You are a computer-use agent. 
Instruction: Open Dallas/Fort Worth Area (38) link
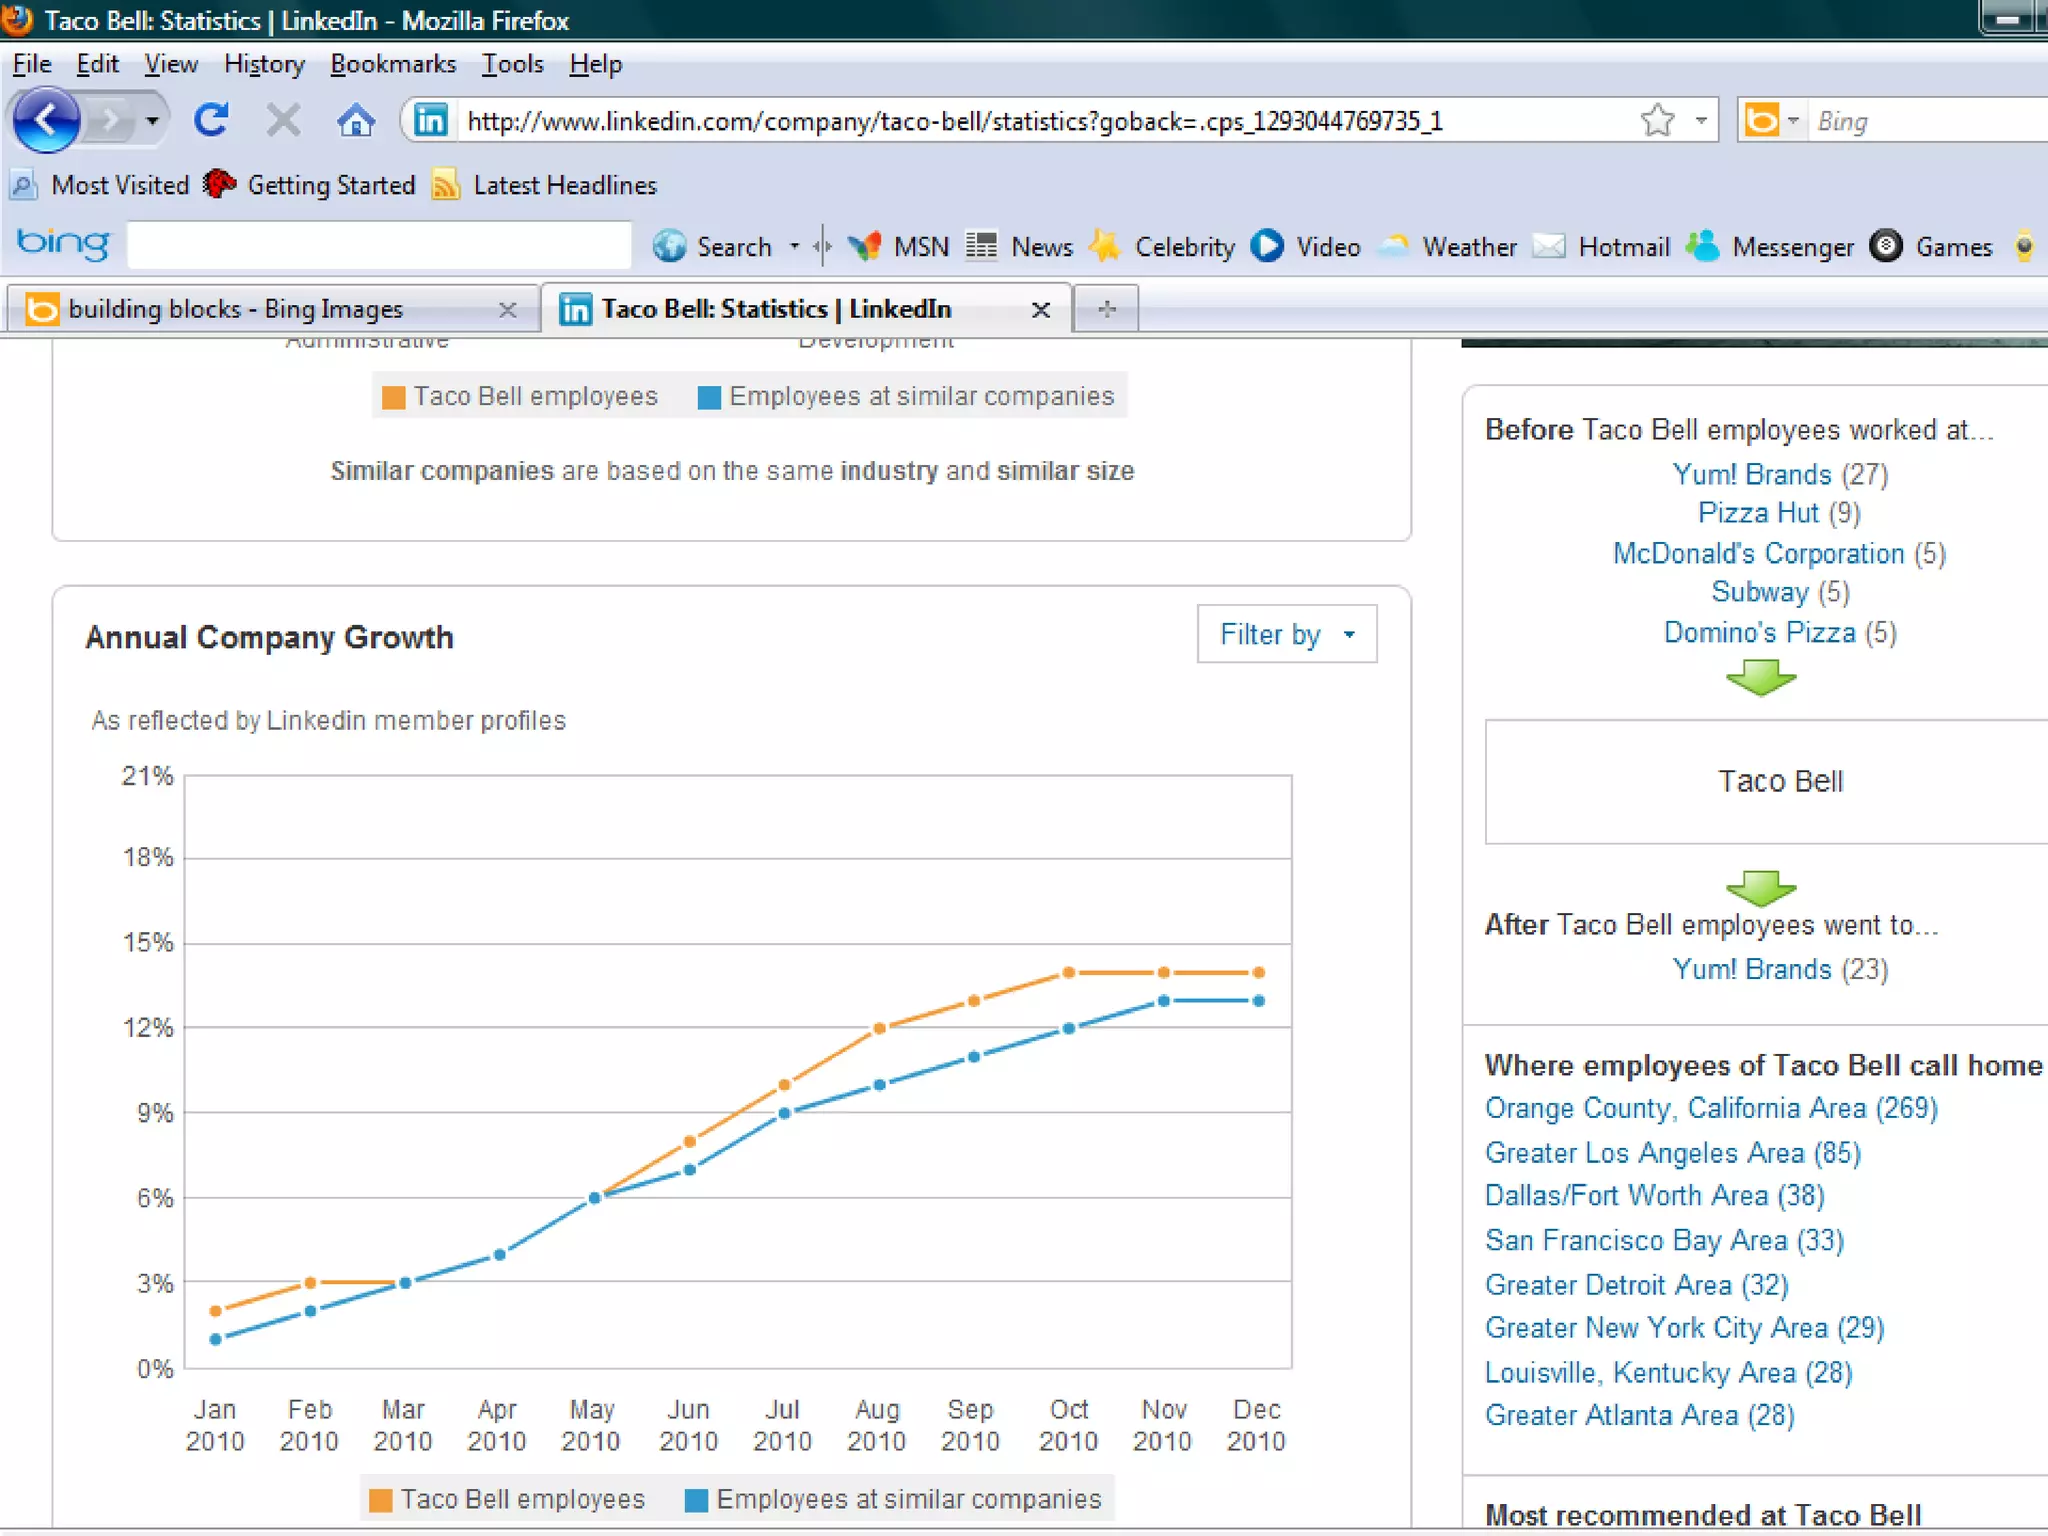[1655, 1196]
